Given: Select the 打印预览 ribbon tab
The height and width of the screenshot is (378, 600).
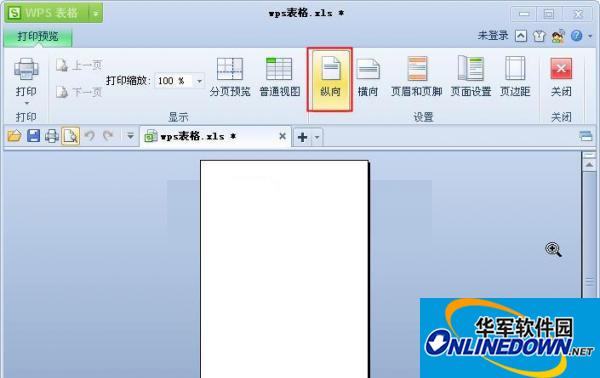Looking at the screenshot, I should tap(38, 36).
